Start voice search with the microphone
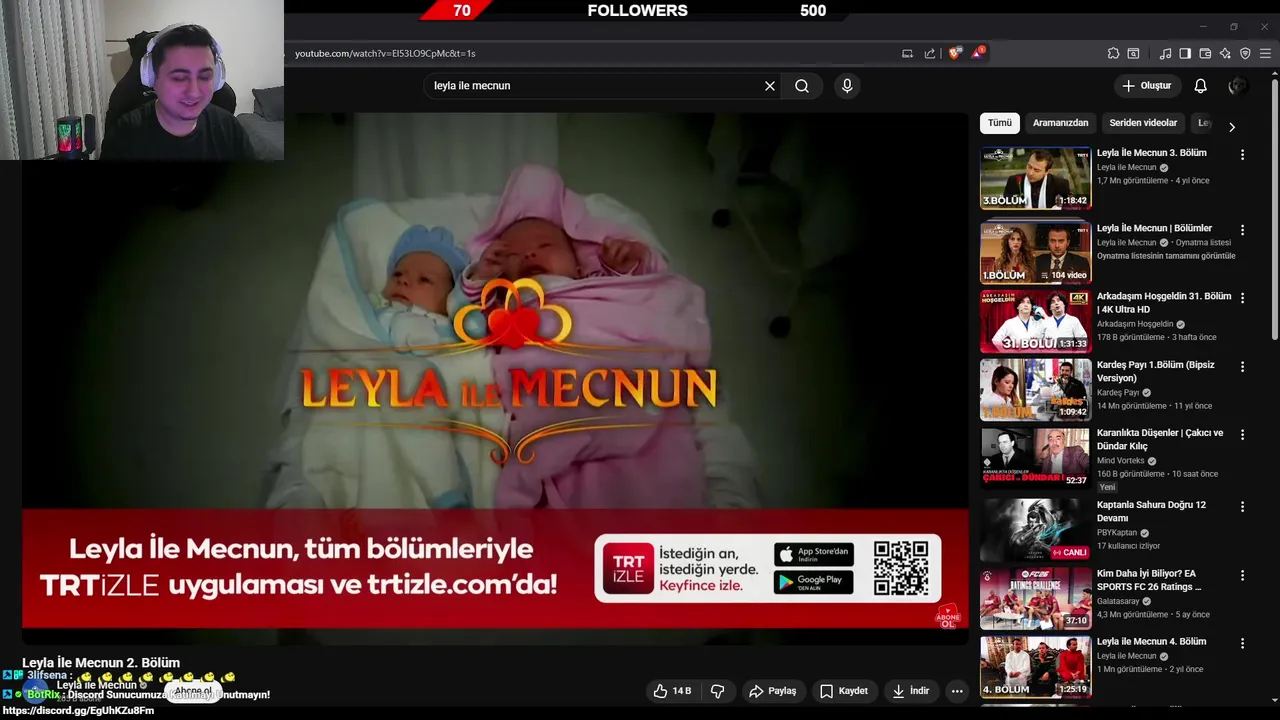The height and width of the screenshot is (720, 1280). tap(847, 86)
